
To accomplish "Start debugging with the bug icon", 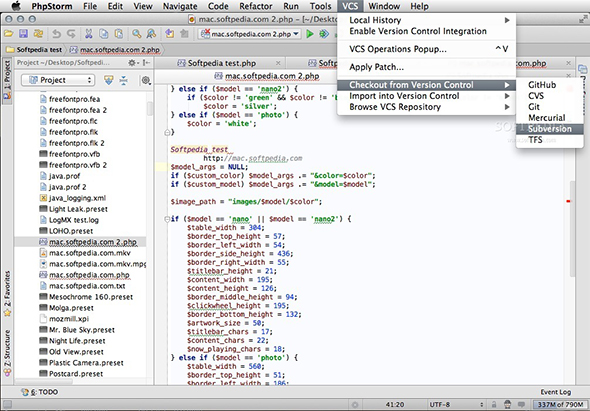I will pyautogui.click(x=324, y=34).
